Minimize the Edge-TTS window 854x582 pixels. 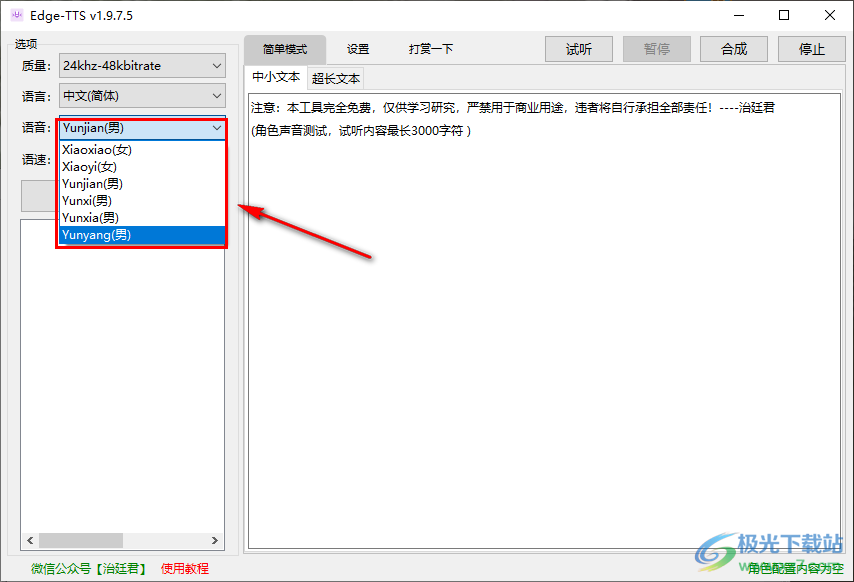point(739,15)
